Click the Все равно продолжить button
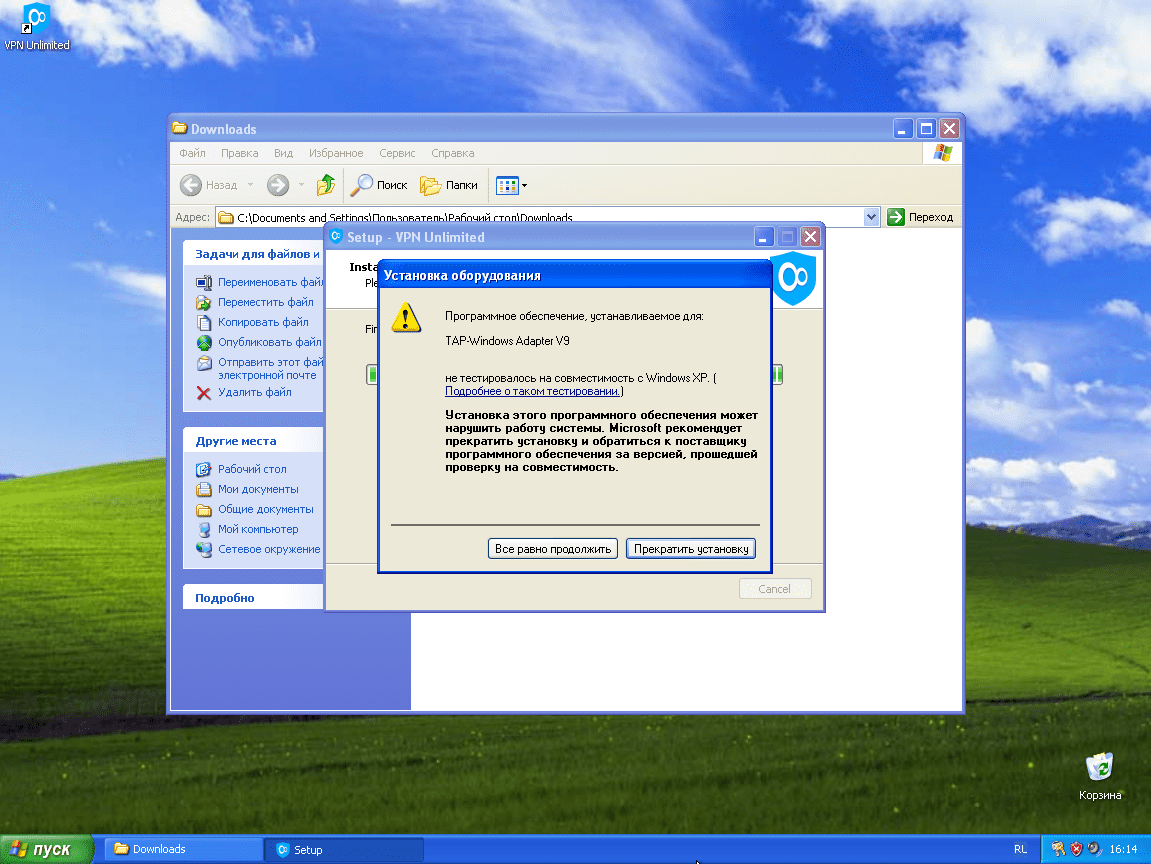The width and height of the screenshot is (1151, 864). (x=552, y=548)
